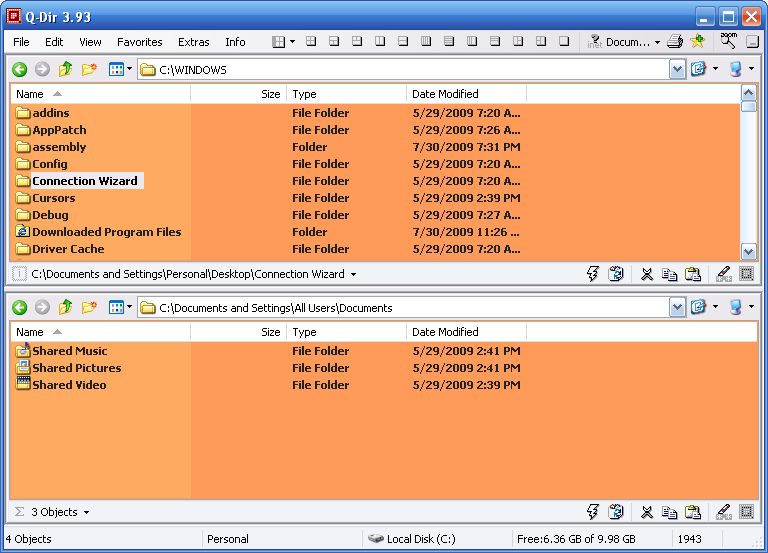Open the Favorites menu
The width and height of the screenshot is (768, 553).
[x=140, y=42]
